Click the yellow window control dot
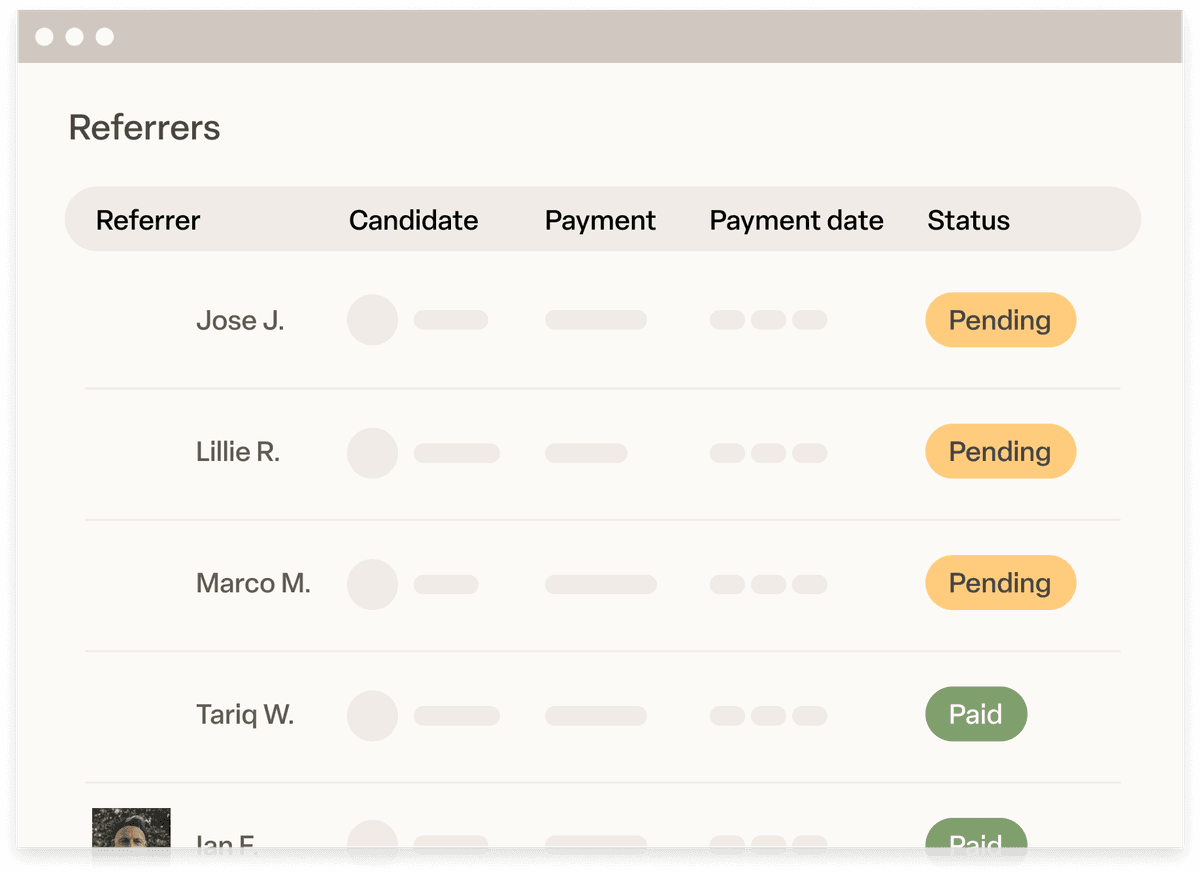This screenshot has height=873, width=1200. pos(73,36)
